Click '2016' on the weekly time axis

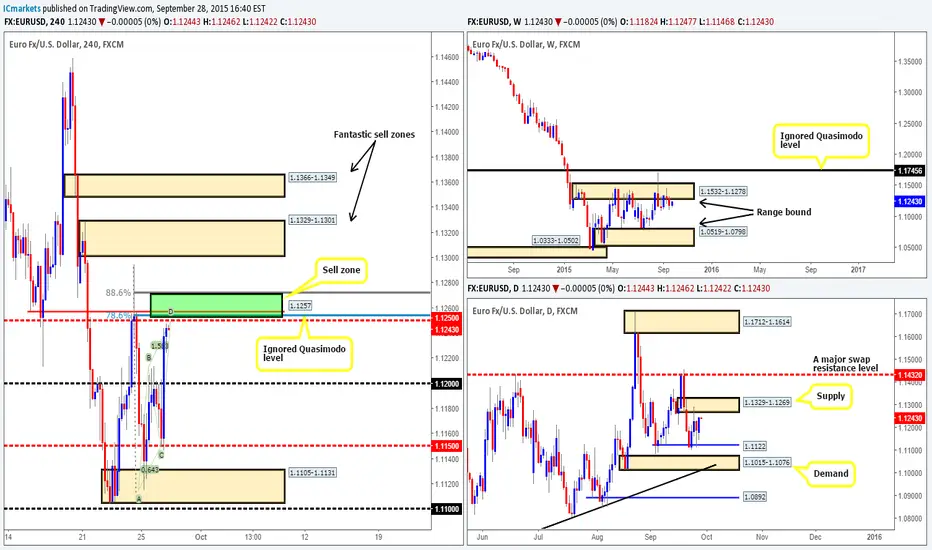pyautogui.click(x=711, y=270)
